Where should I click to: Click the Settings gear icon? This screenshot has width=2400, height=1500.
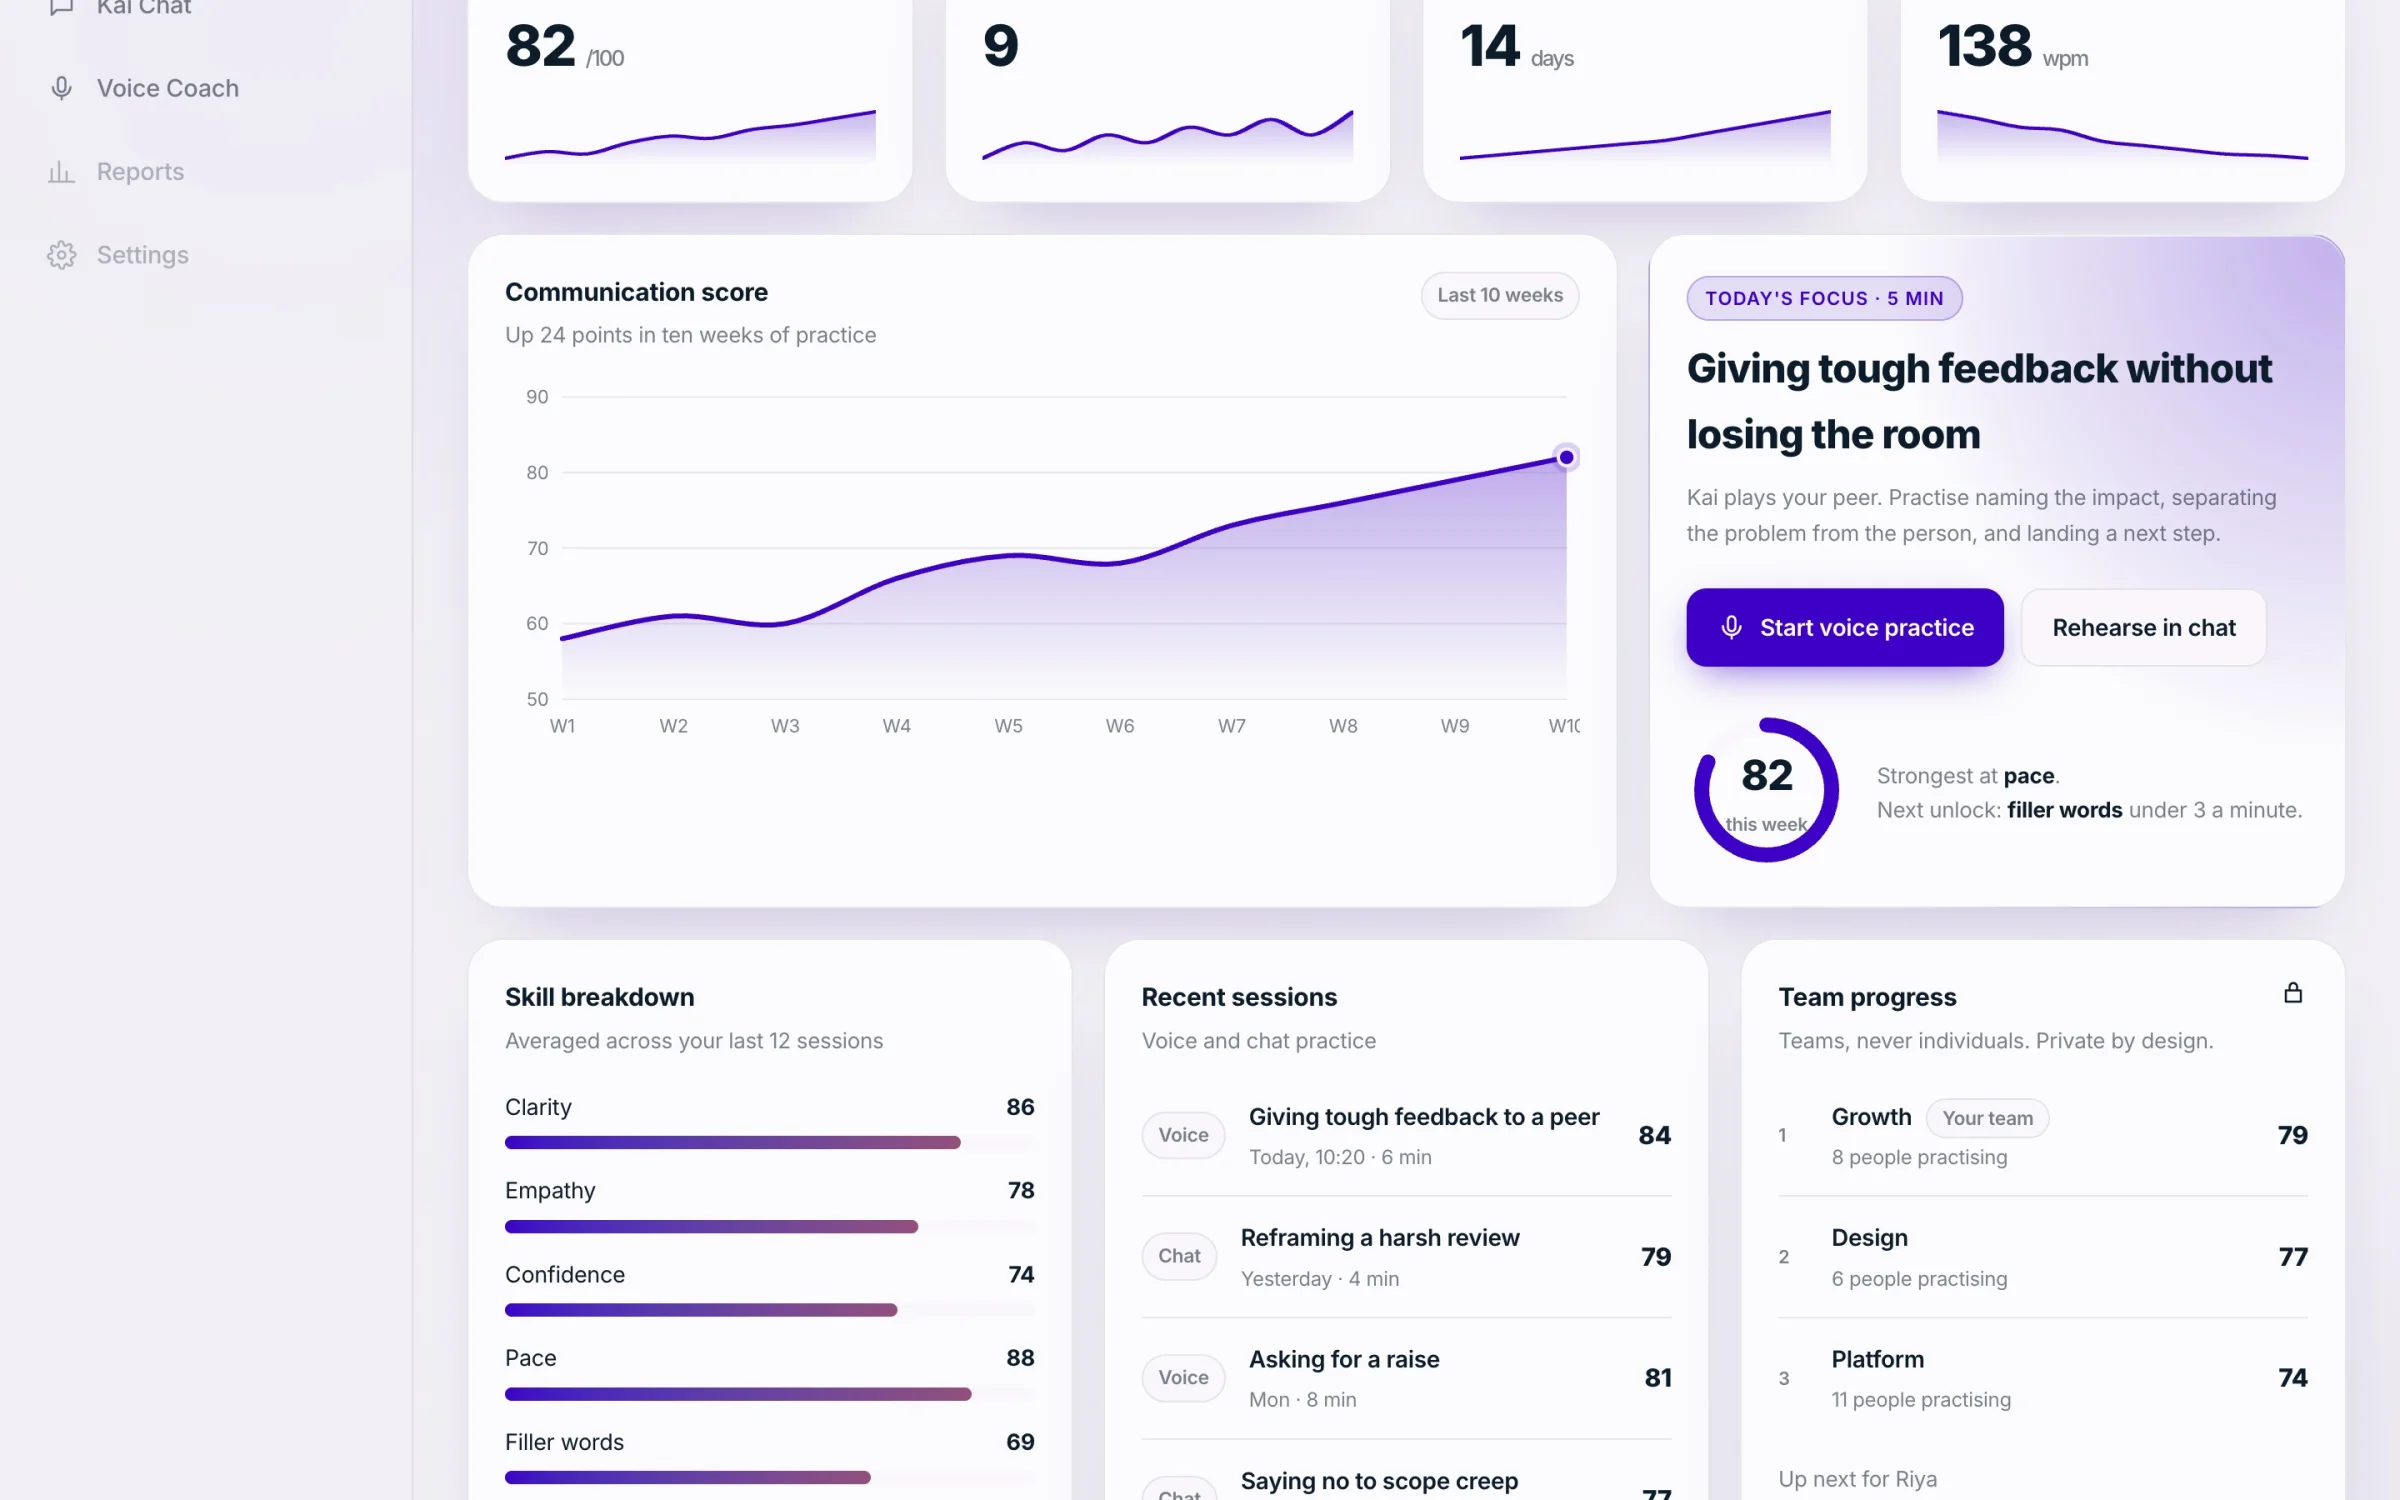click(61, 255)
